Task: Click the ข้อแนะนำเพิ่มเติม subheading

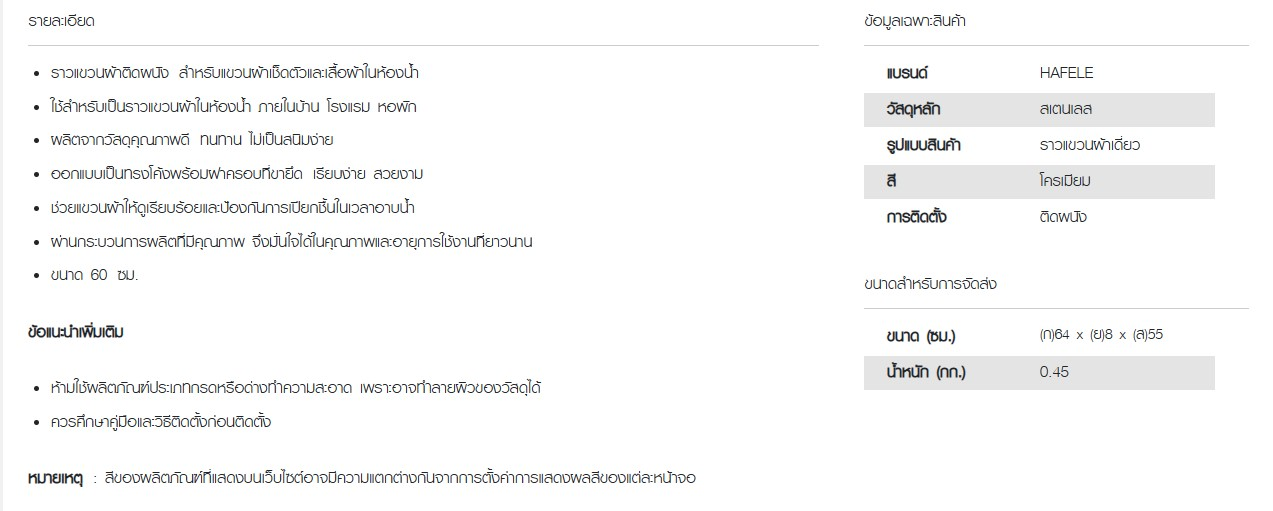Action: click(x=76, y=332)
